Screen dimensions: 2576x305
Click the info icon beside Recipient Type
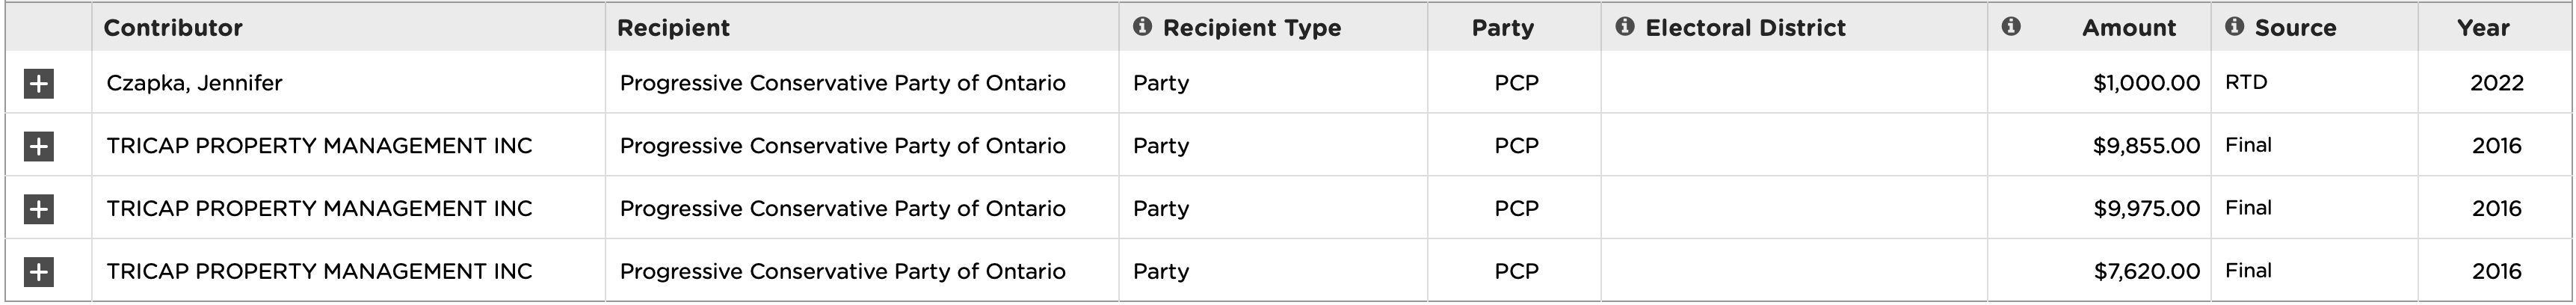coord(1142,27)
